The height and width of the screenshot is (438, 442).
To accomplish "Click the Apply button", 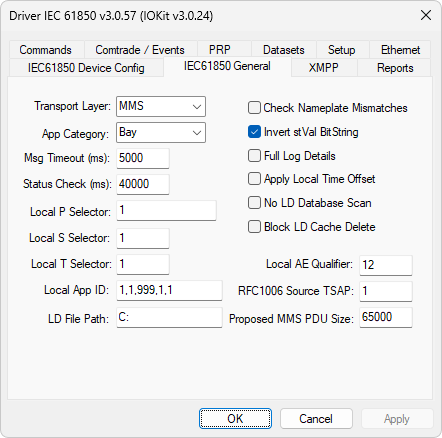I will pos(397,419).
